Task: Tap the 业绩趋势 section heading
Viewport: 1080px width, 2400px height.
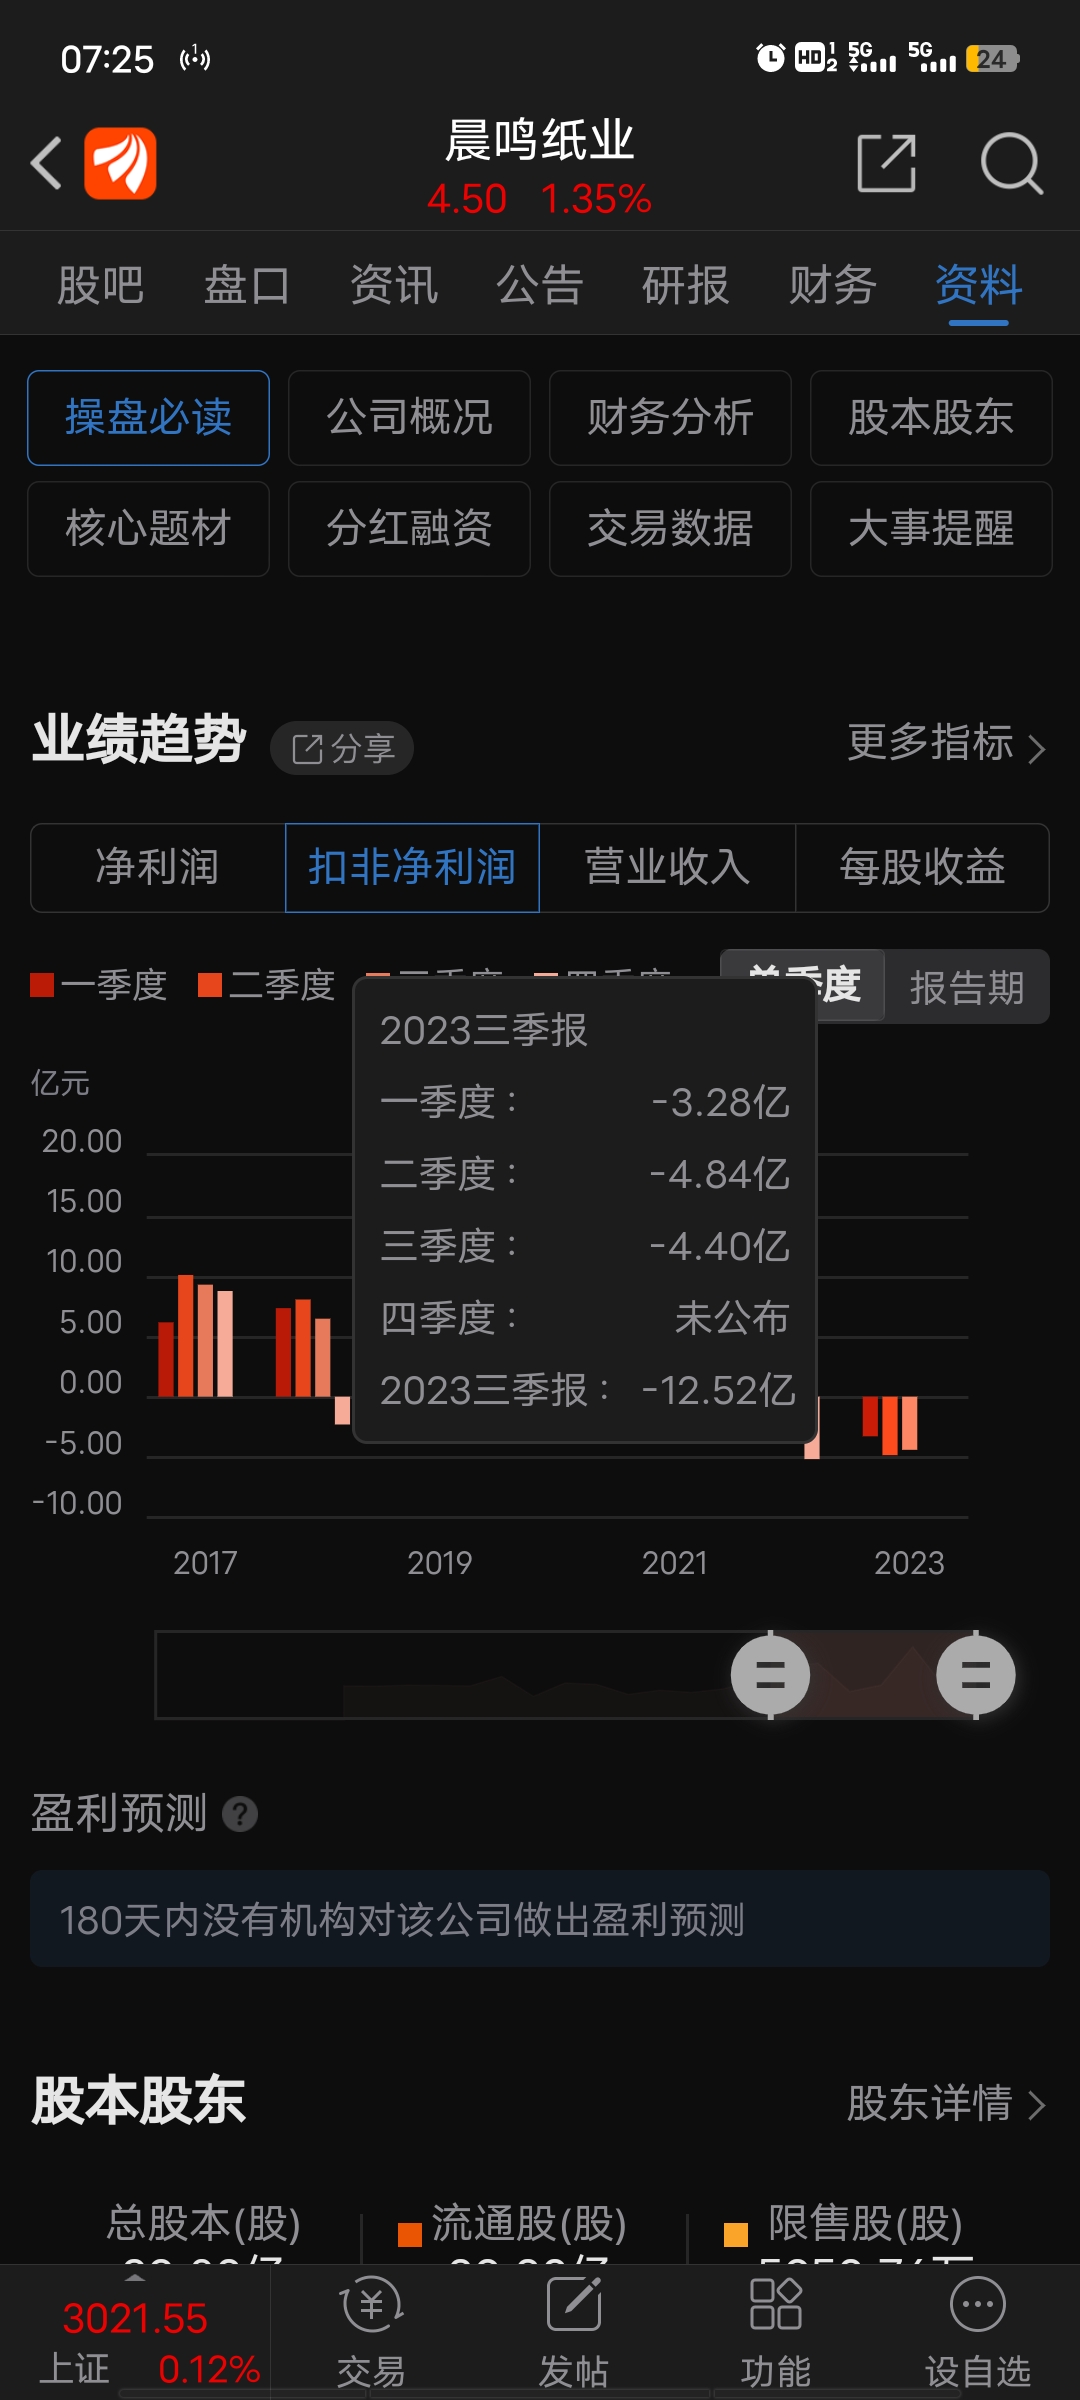Action: tap(139, 740)
